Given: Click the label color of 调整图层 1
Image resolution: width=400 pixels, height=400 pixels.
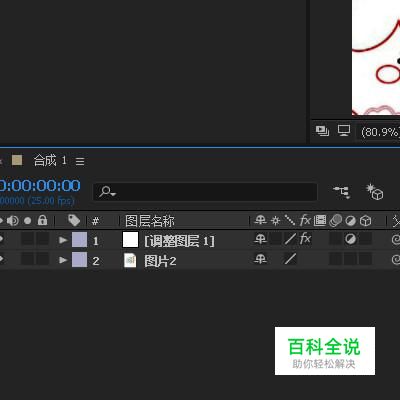Looking at the screenshot, I should [x=79, y=240].
